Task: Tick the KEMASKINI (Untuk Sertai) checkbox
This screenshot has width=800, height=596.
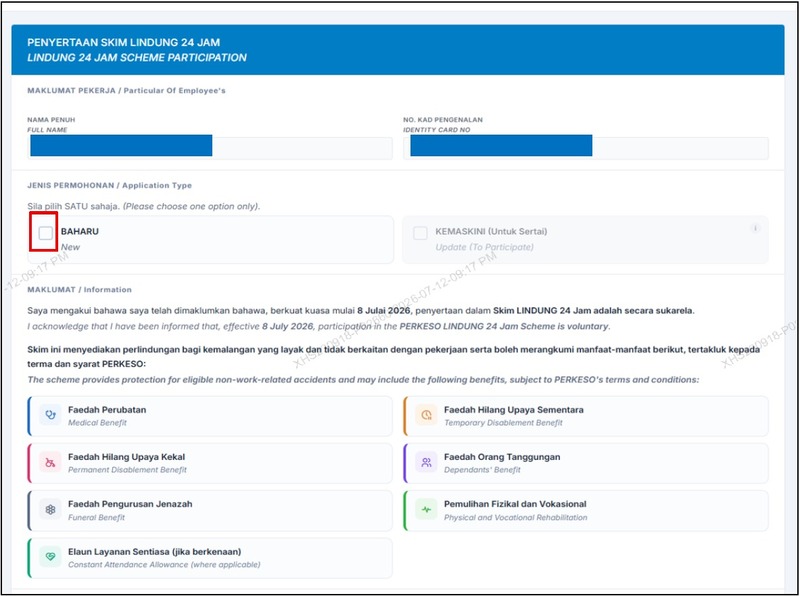Action: tap(420, 233)
